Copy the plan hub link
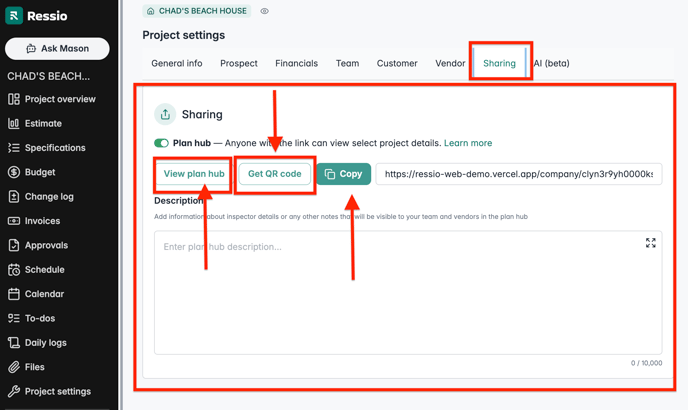The width and height of the screenshot is (688, 410). coord(343,174)
